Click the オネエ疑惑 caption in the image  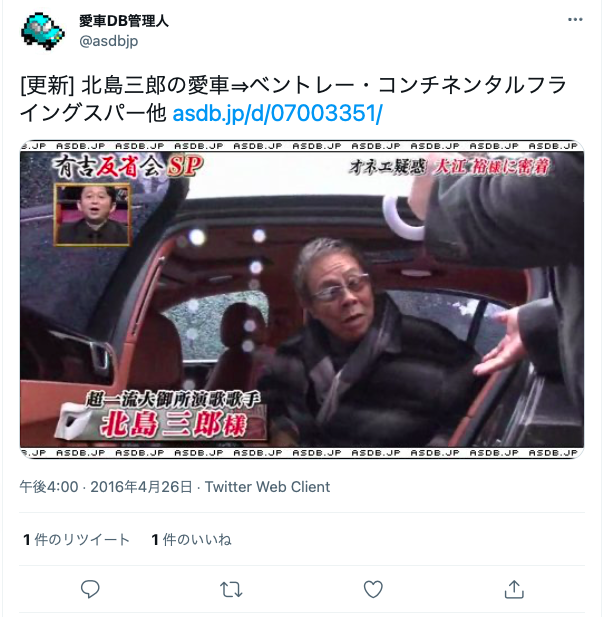(387, 167)
